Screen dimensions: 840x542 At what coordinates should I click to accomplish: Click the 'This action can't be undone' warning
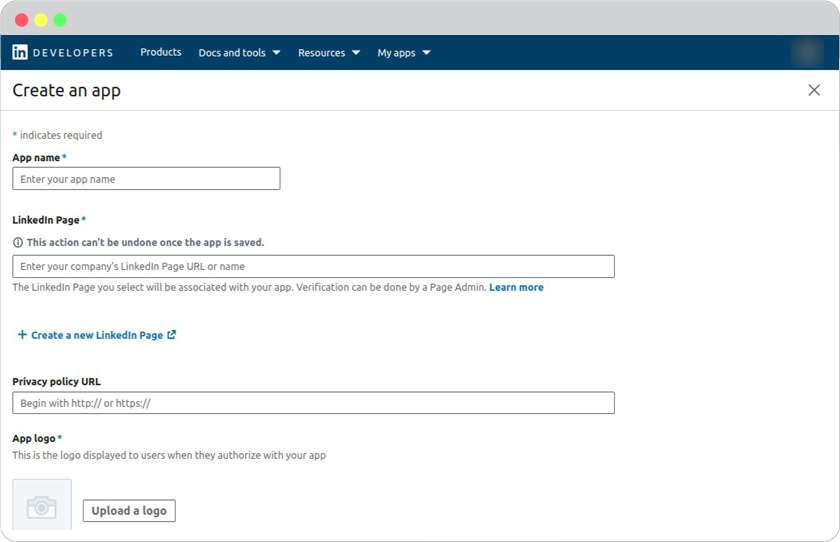(x=145, y=243)
